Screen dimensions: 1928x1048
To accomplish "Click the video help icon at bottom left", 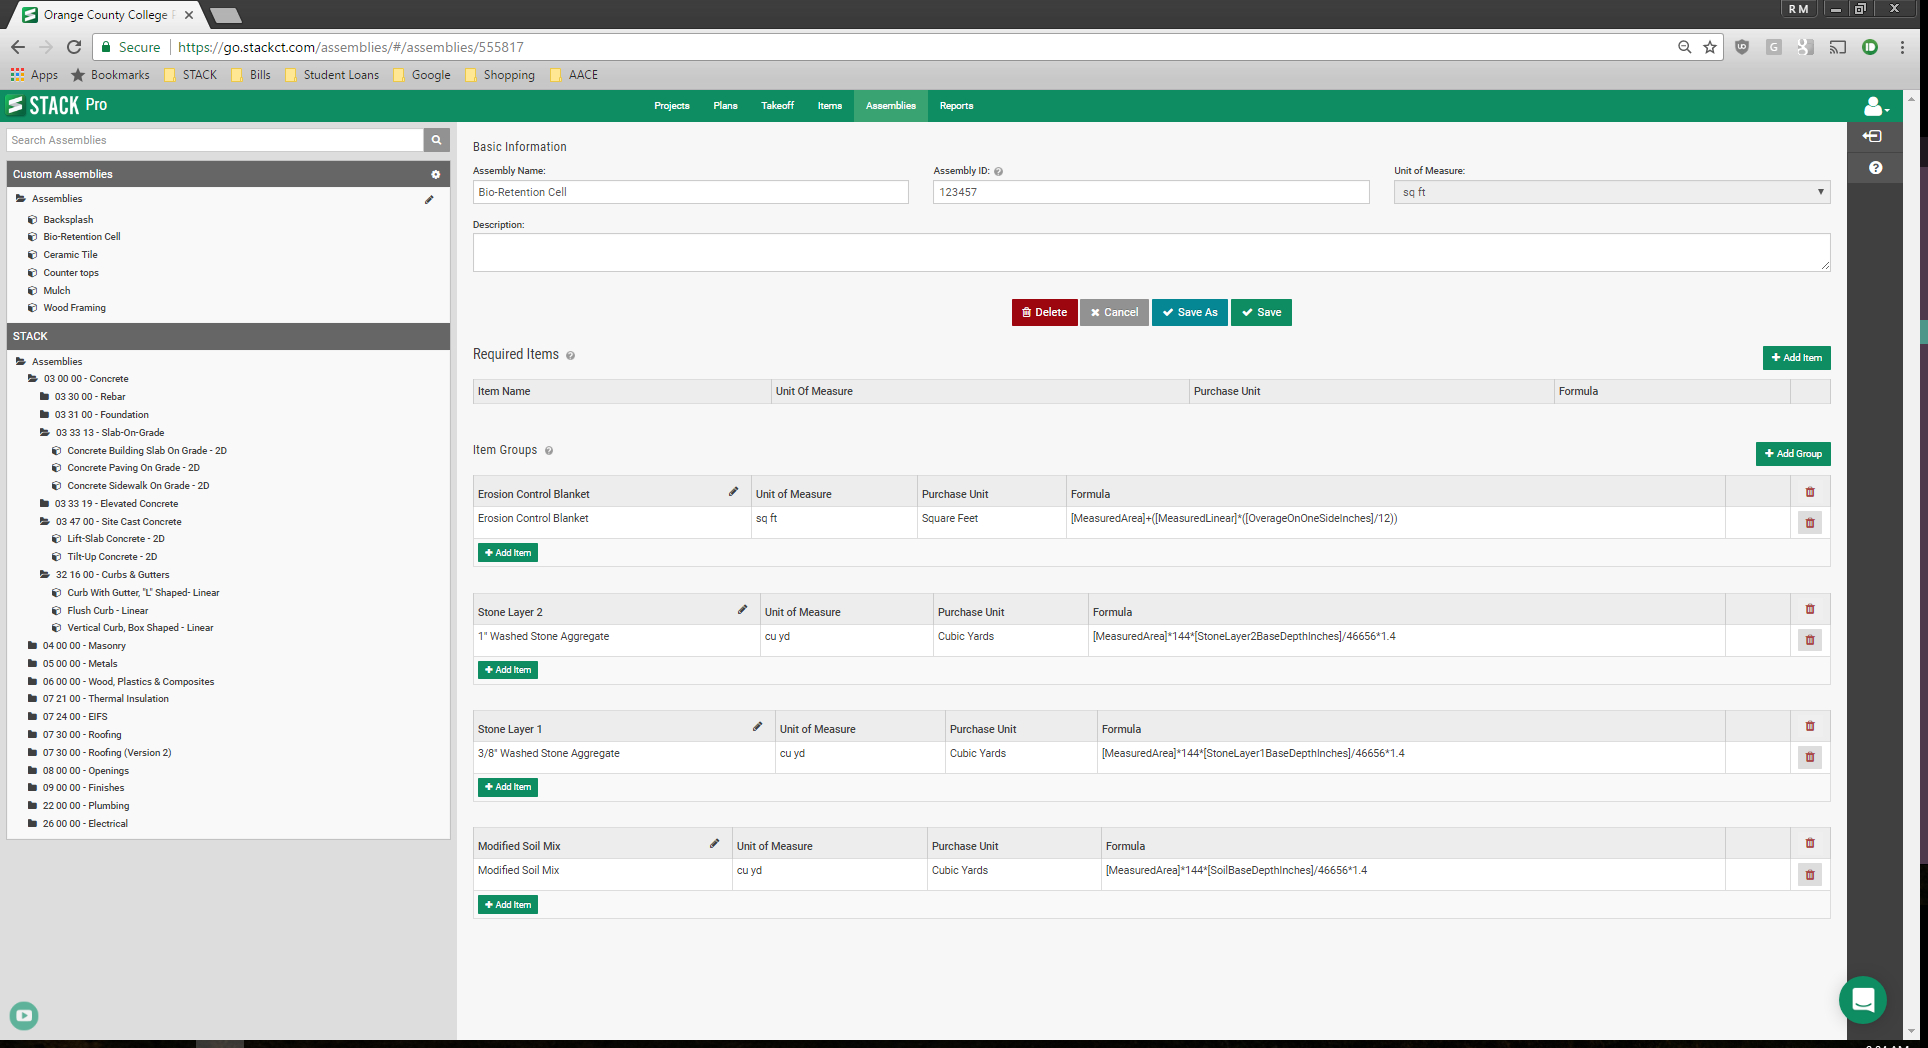I will (x=24, y=1016).
